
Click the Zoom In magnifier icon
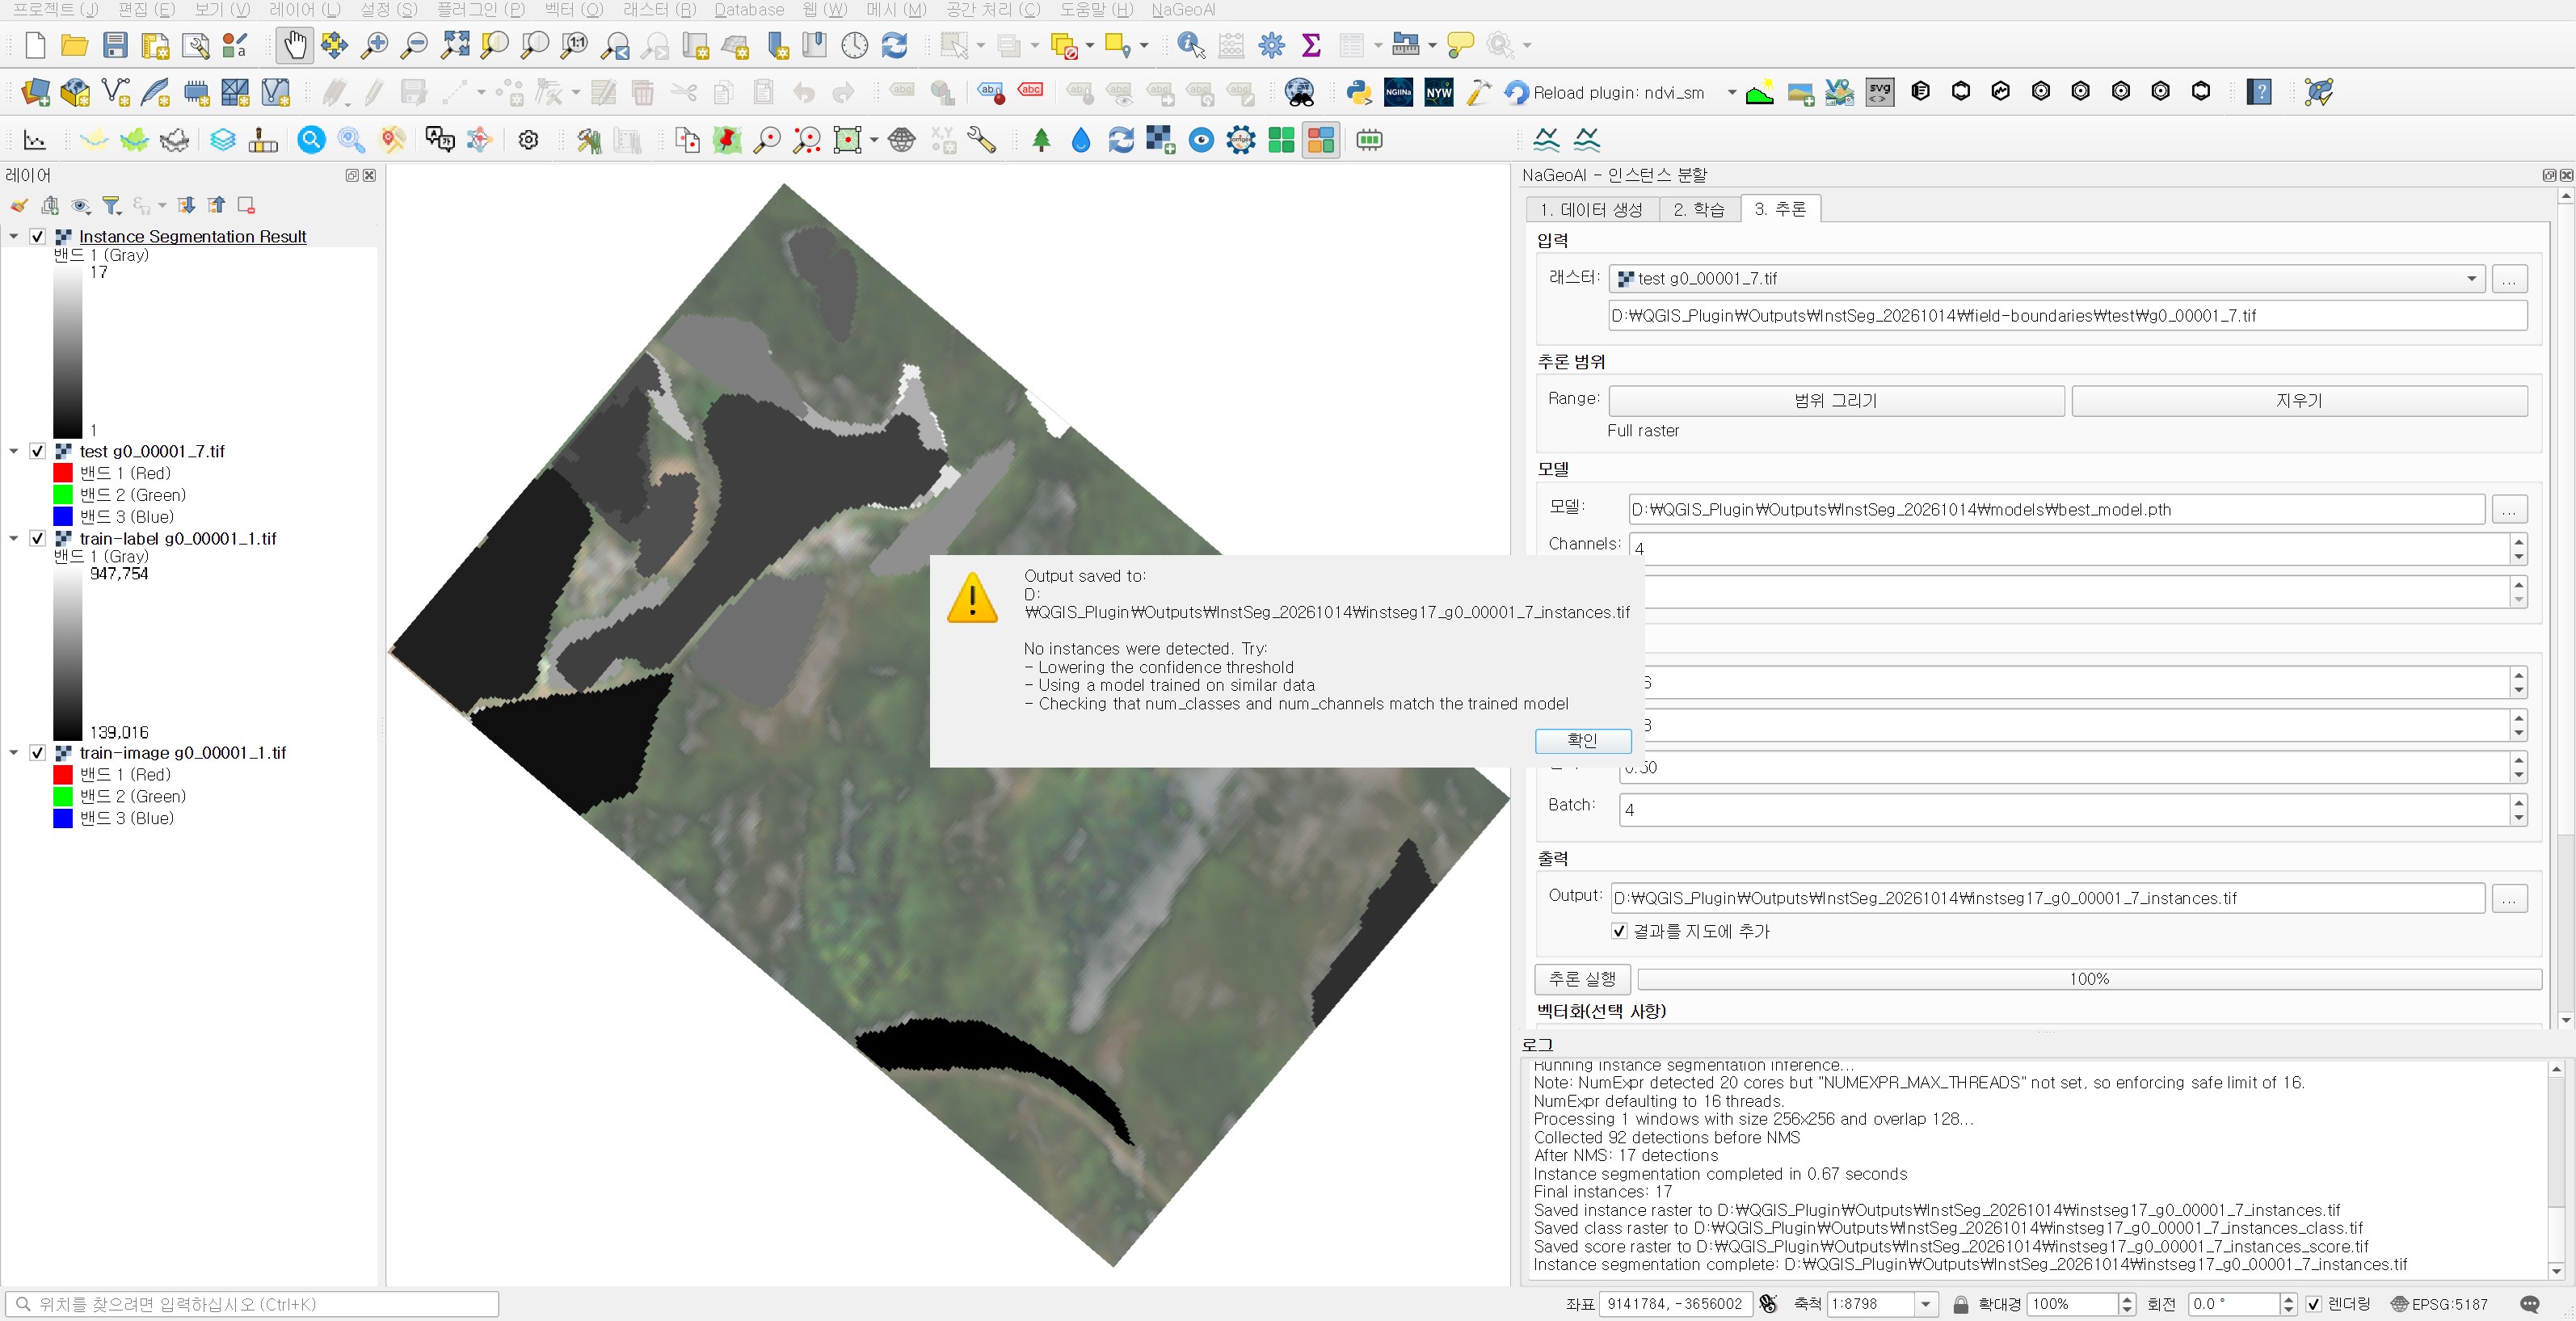(374, 45)
